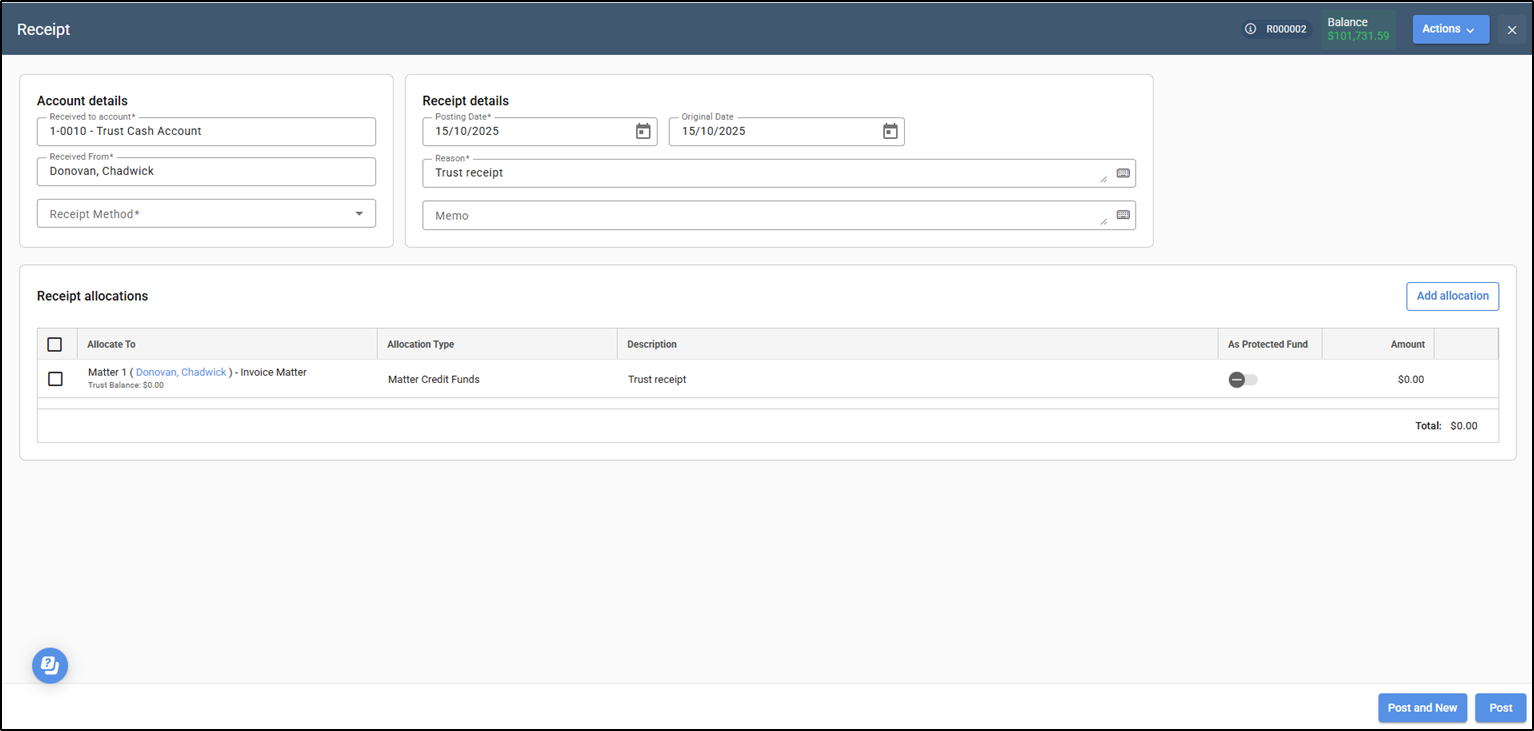The width and height of the screenshot is (1534, 731).
Task: Click the As Protected Fund column header
Action: [x=1268, y=344]
